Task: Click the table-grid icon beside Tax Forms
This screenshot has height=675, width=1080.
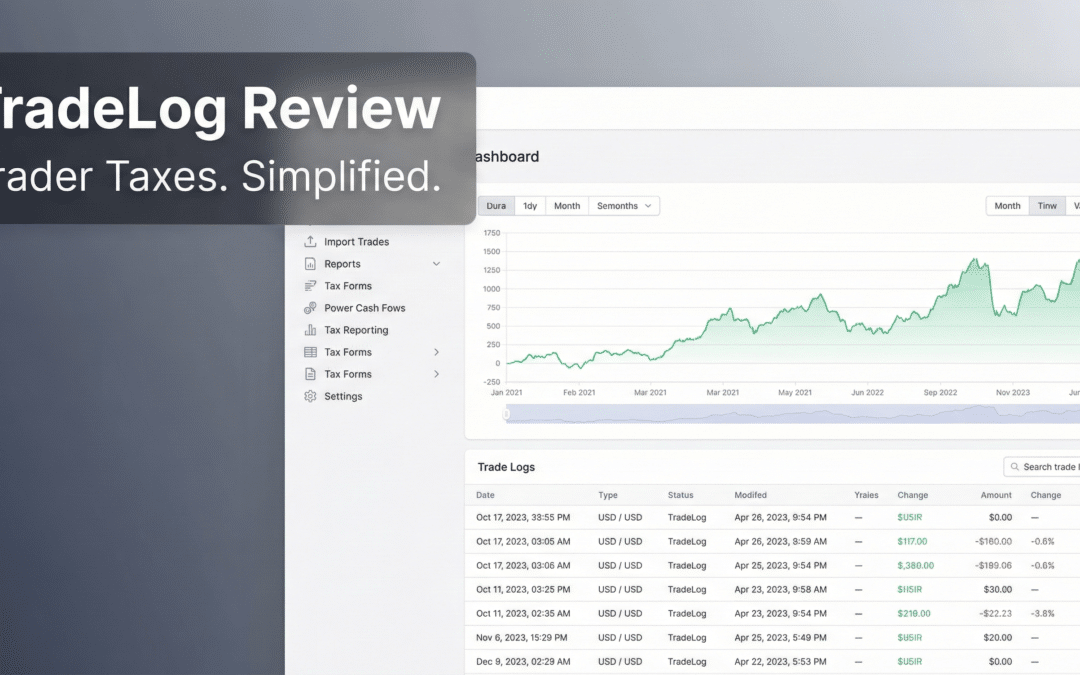Action: pyautogui.click(x=310, y=352)
